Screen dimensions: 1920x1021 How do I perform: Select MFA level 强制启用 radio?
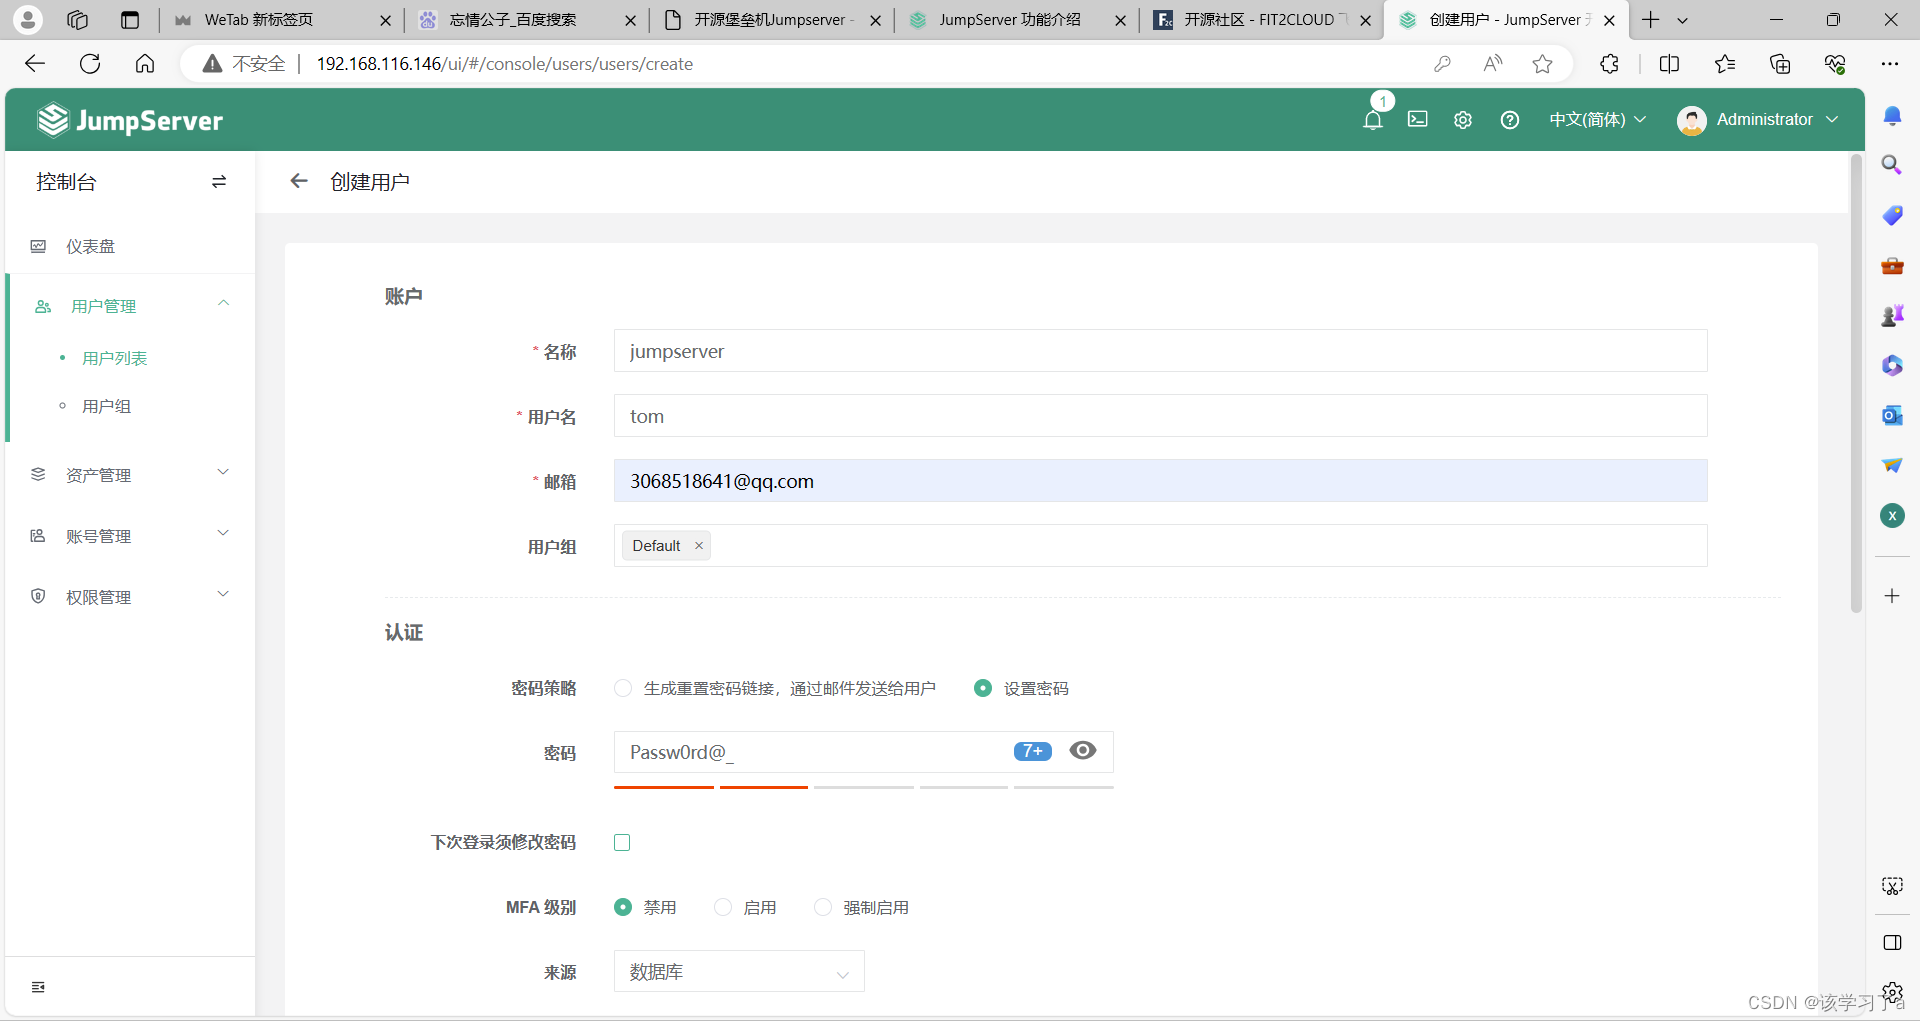click(x=823, y=907)
